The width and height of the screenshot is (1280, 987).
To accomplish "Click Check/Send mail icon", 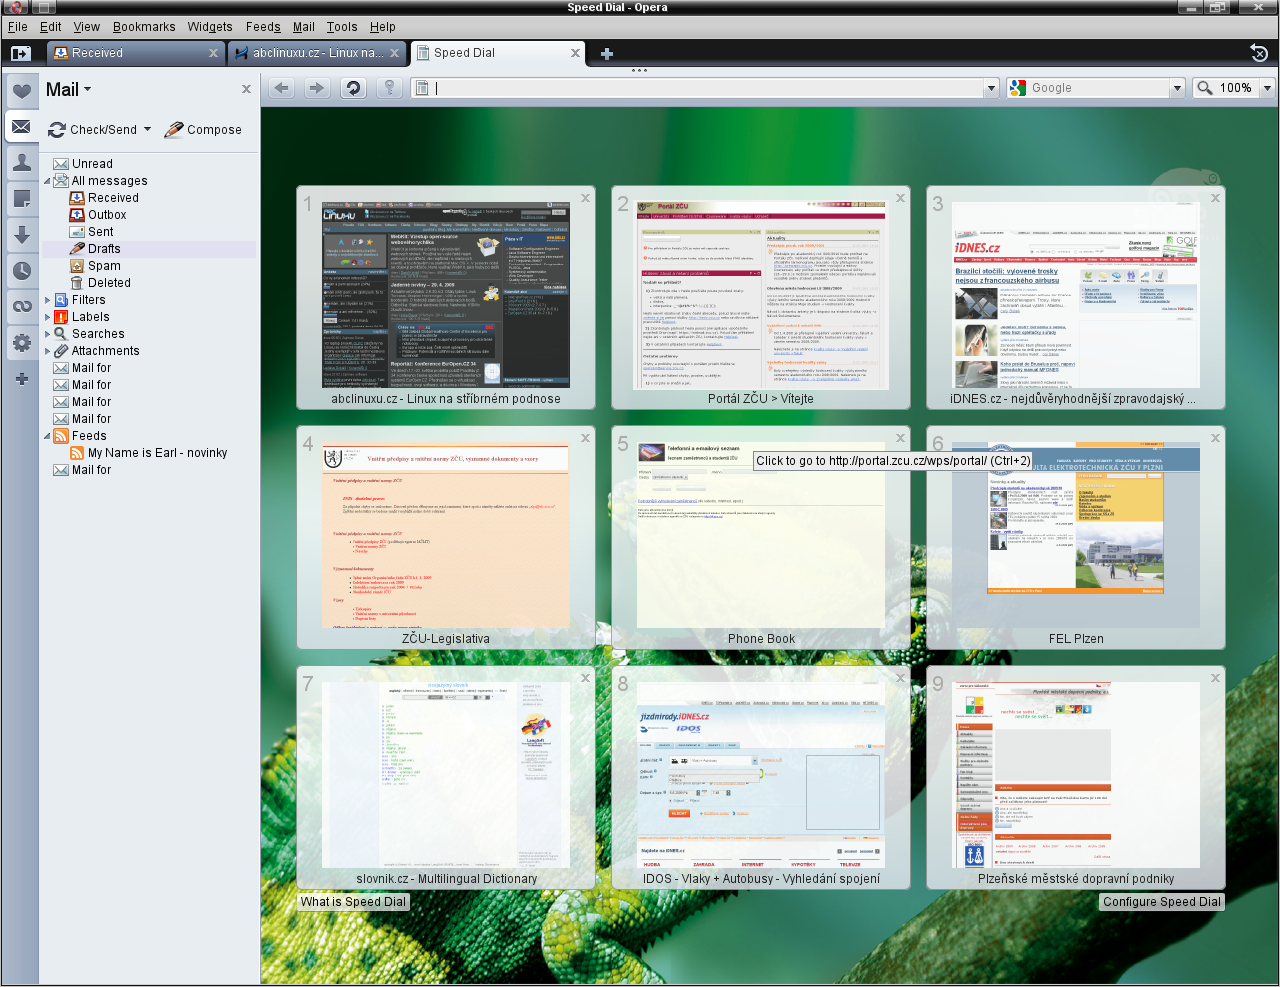I will (x=56, y=130).
